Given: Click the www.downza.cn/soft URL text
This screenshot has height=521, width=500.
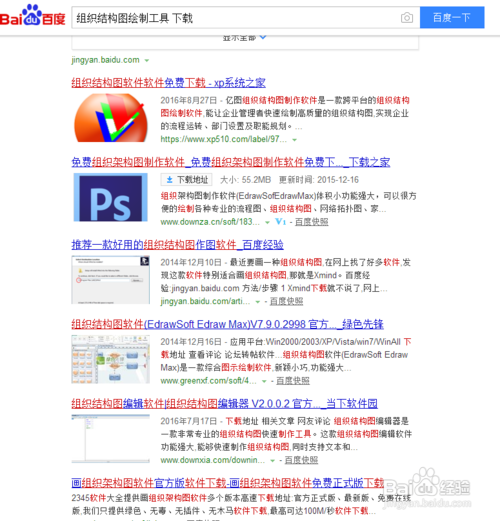Looking at the screenshot, I should pyautogui.click(x=210, y=222).
